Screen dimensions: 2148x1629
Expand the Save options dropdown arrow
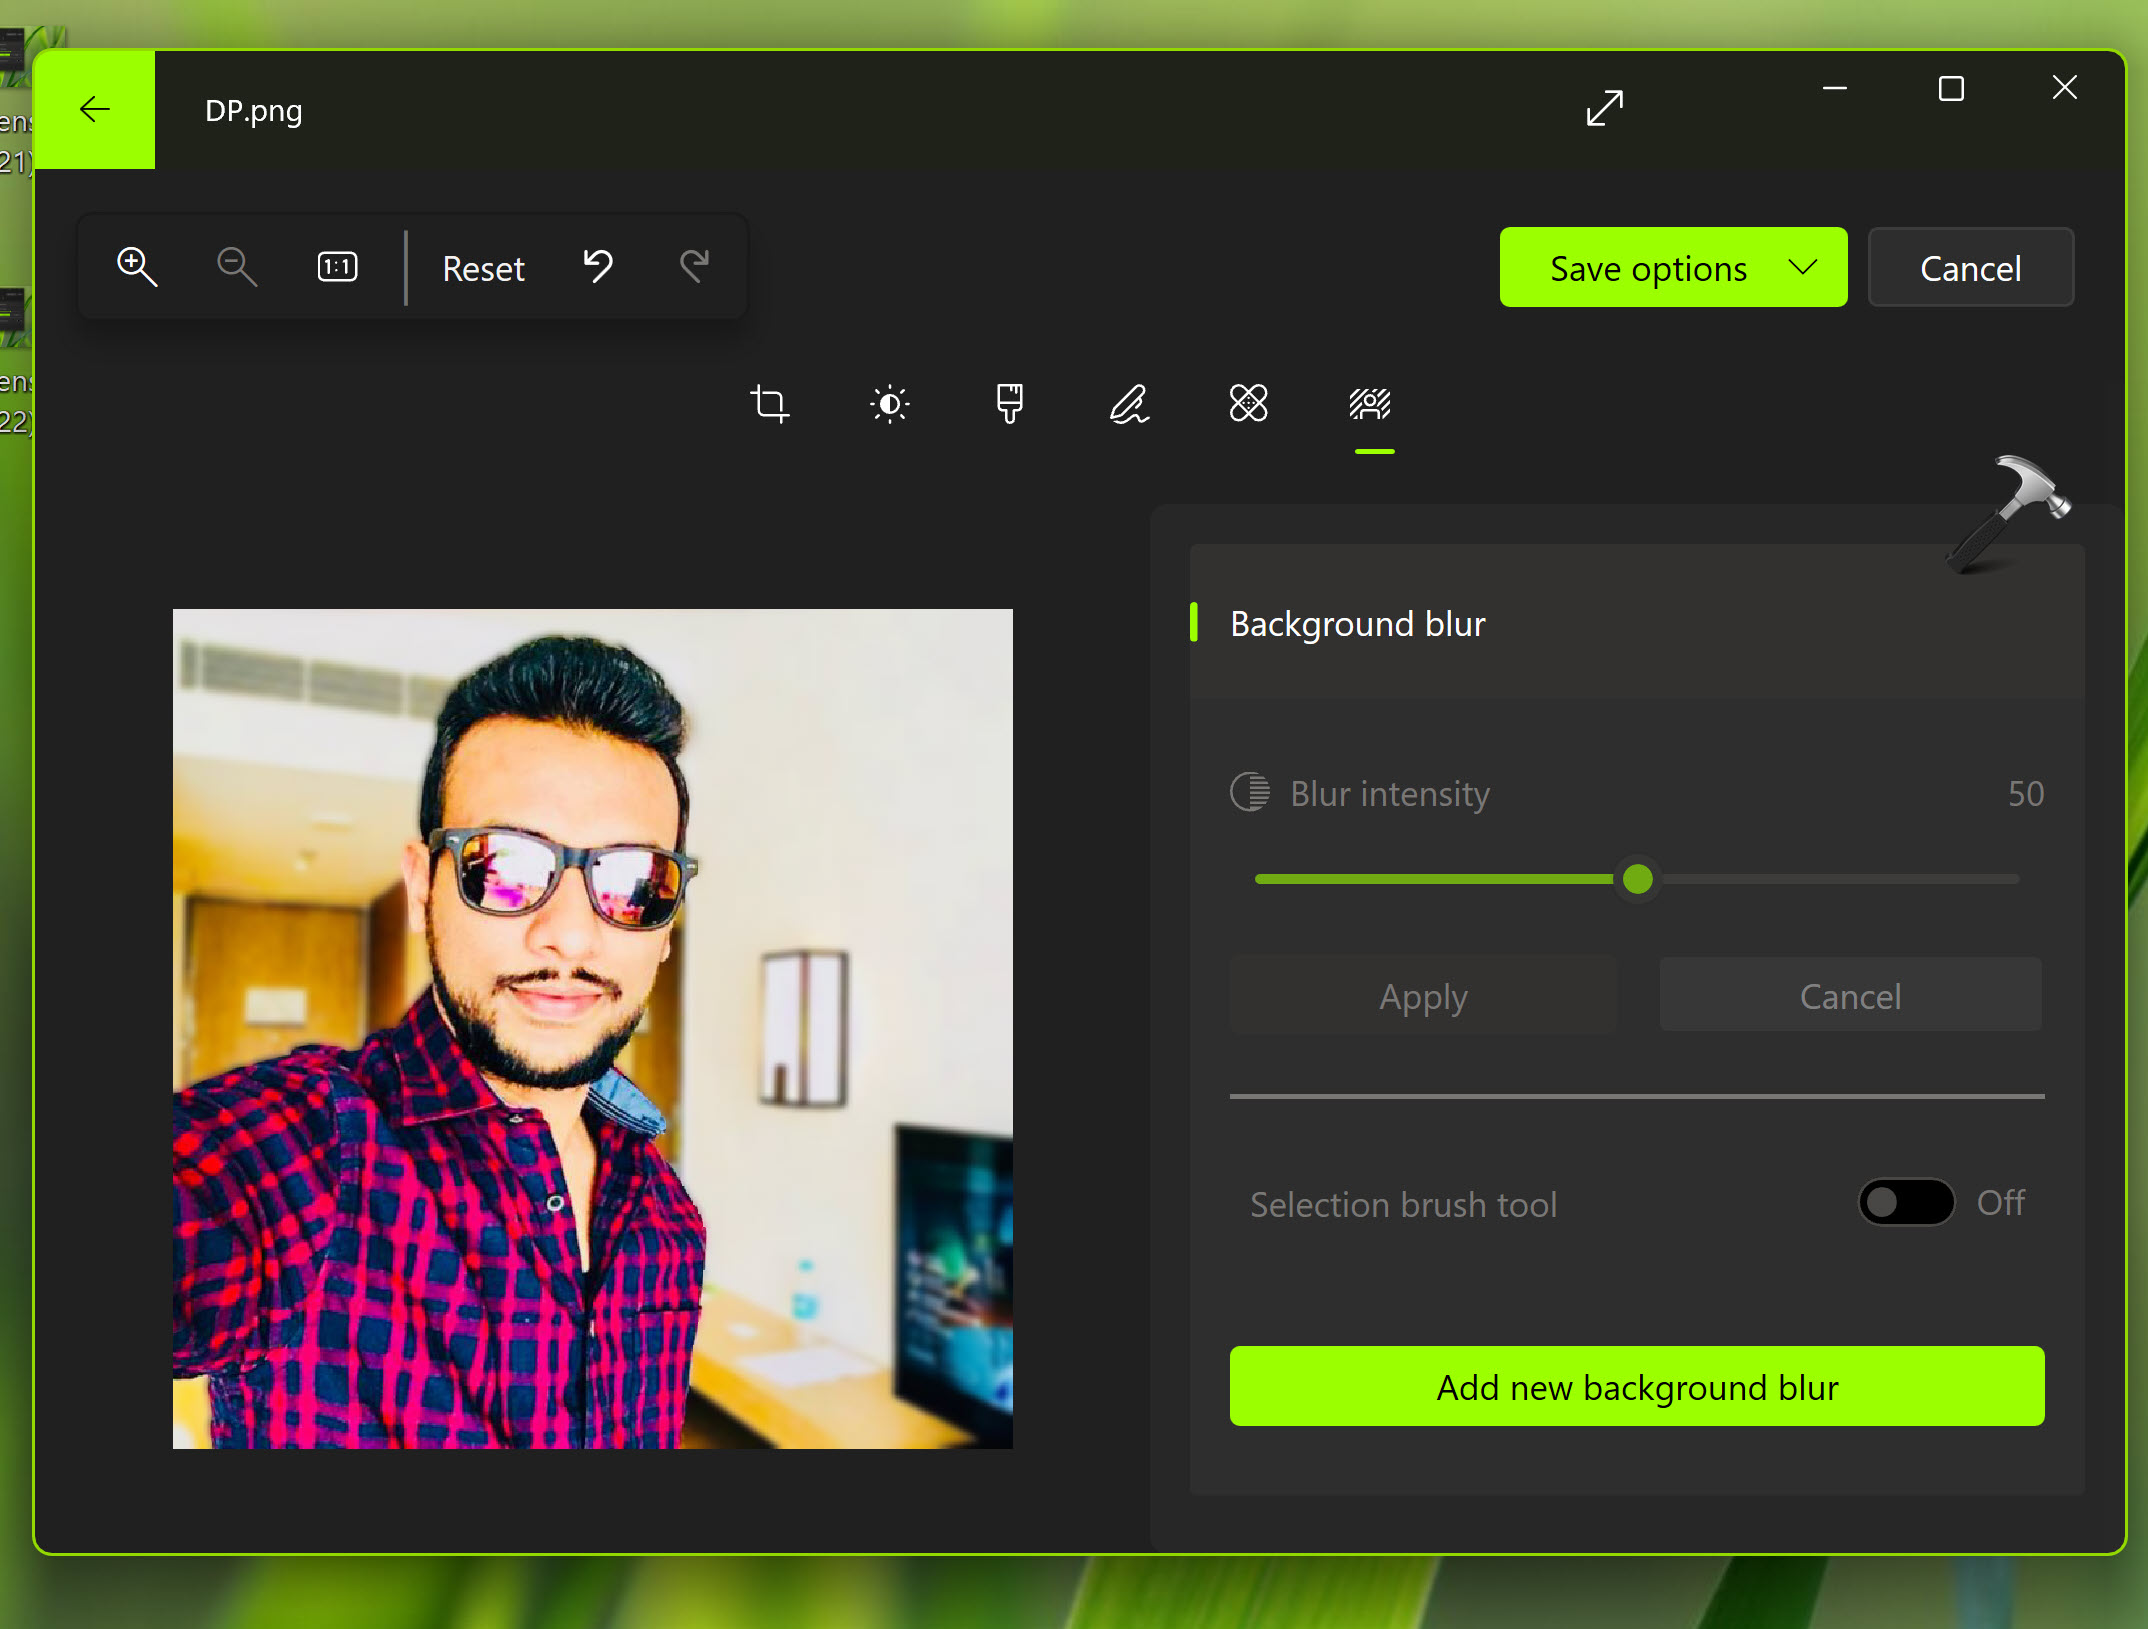coord(1803,267)
